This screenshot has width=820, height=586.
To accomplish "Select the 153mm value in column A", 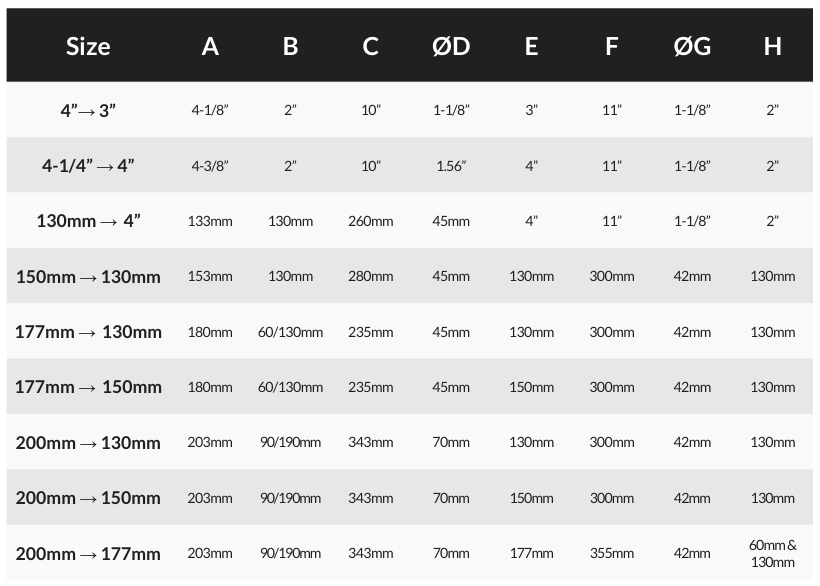I will [x=210, y=276].
